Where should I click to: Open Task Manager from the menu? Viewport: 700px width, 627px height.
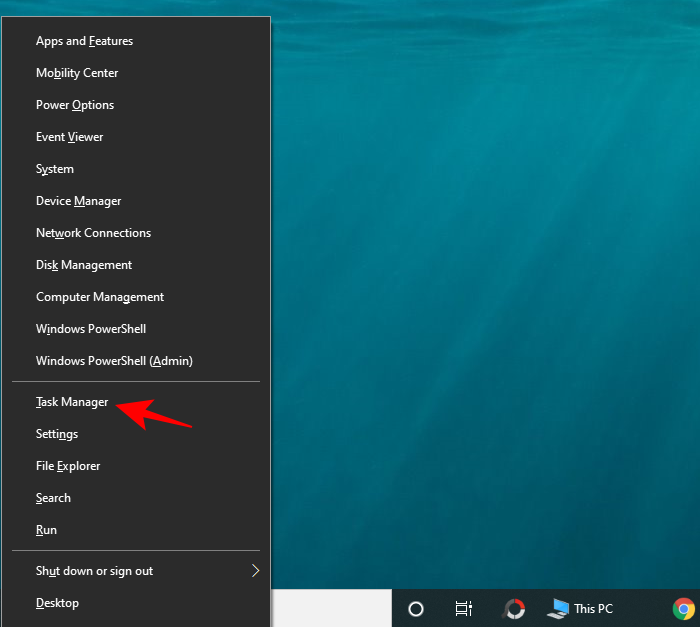pyautogui.click(x=72, y=402)
